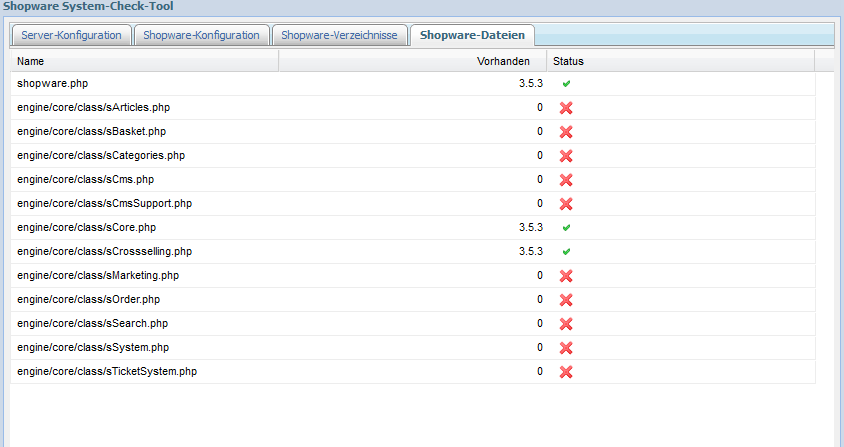Click version 3.5.3 in sCrossselling.php row

[531, 252]
